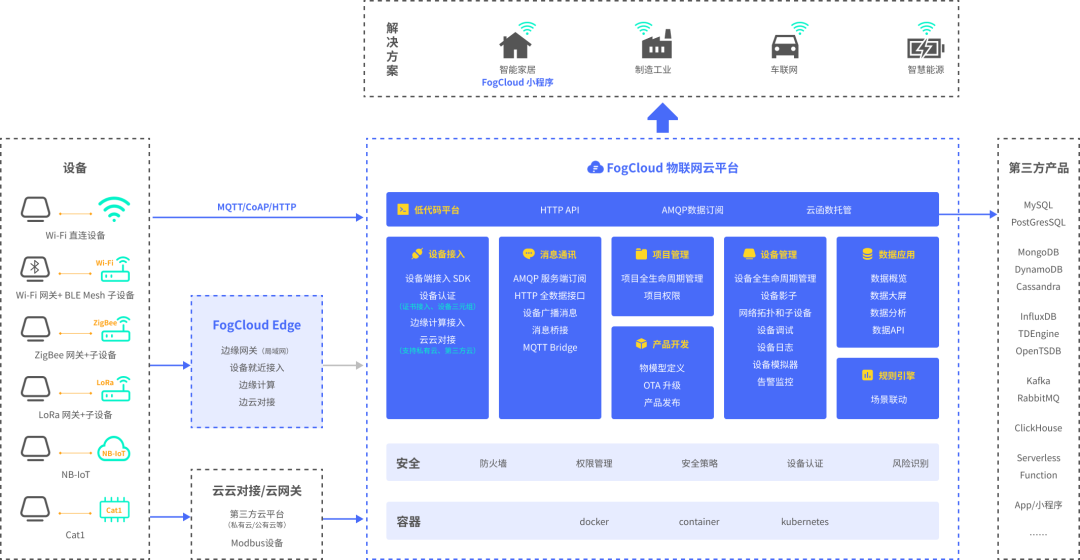Click the FogCloud cloud logo icon

coord(595,168)
